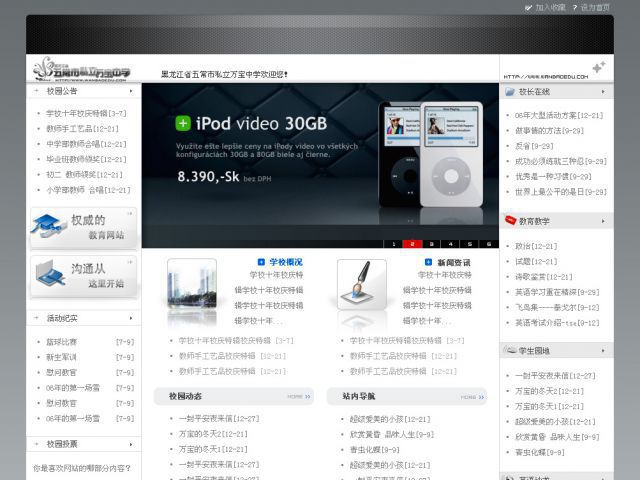
Task: Expand the 活动纪实 section arrow
Action: (37, 318)
